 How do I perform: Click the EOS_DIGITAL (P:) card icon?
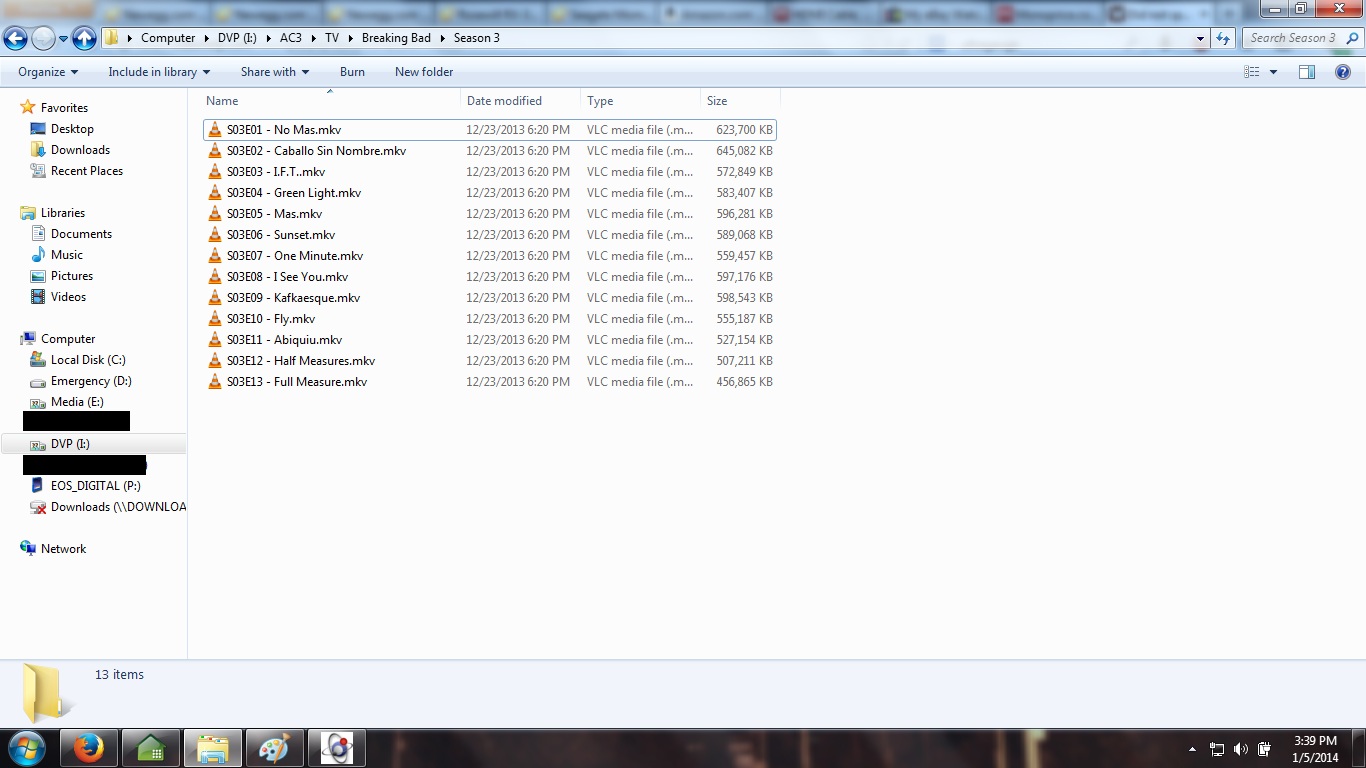[38, 486]
